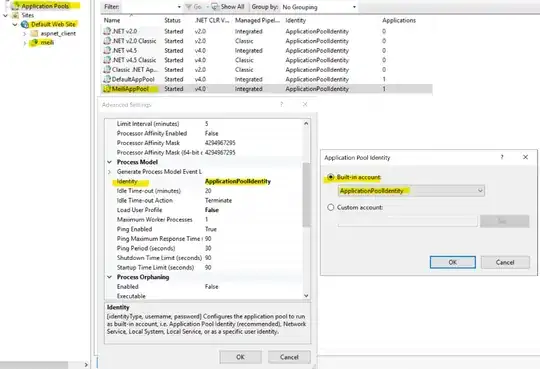Image resolution: width=540 pixels, height=369 pixels.
Task: Collapse the Process Model section
Action: [x=110, y=162]
